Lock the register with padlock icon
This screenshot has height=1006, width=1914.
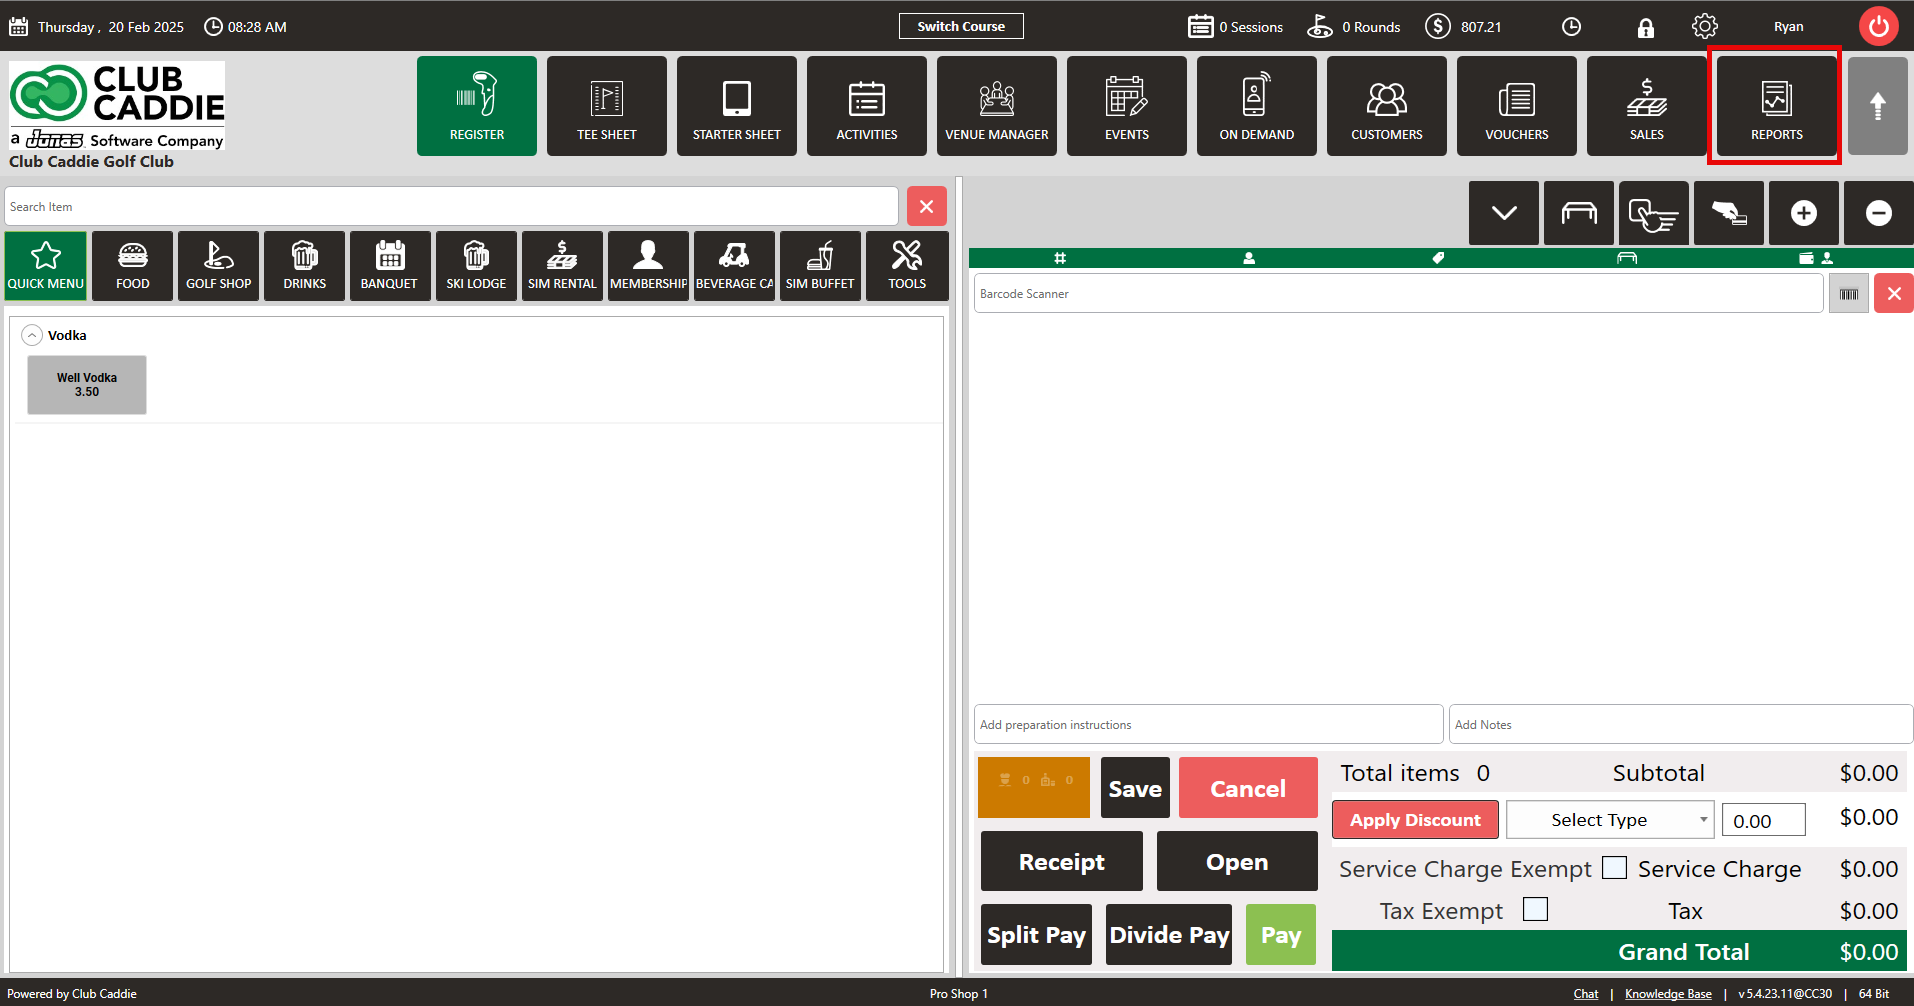pos(1645,27)
